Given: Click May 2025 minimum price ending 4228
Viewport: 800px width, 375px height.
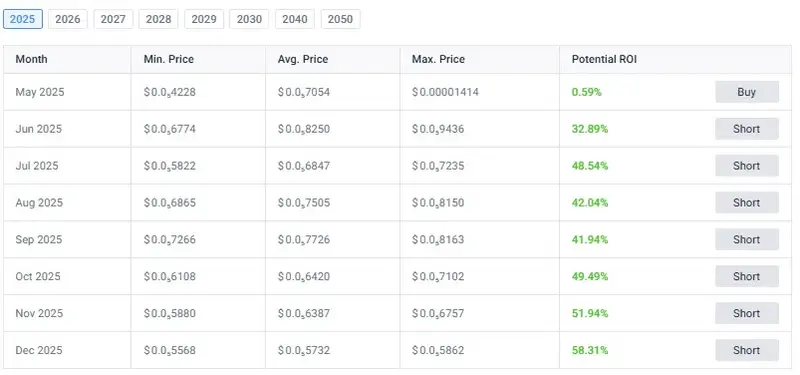Looking at the screenshot, I should 169,92.
